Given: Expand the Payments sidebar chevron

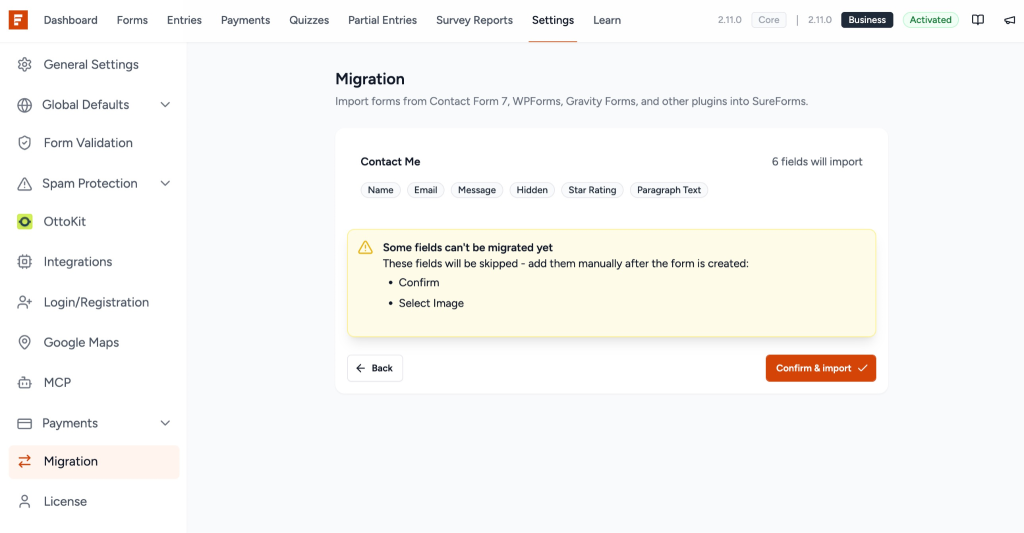Looking at the screenshot, I should (165, 423).
